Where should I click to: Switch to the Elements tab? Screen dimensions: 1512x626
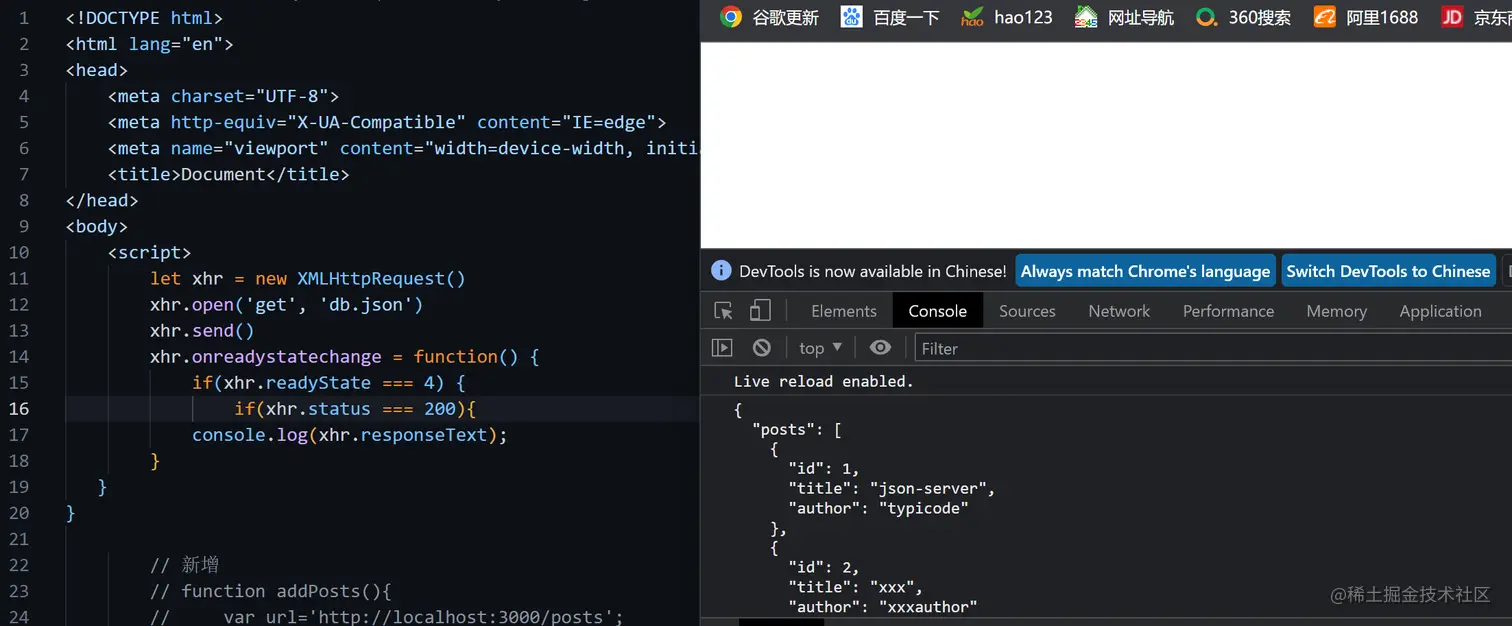[x=844, y=311]
